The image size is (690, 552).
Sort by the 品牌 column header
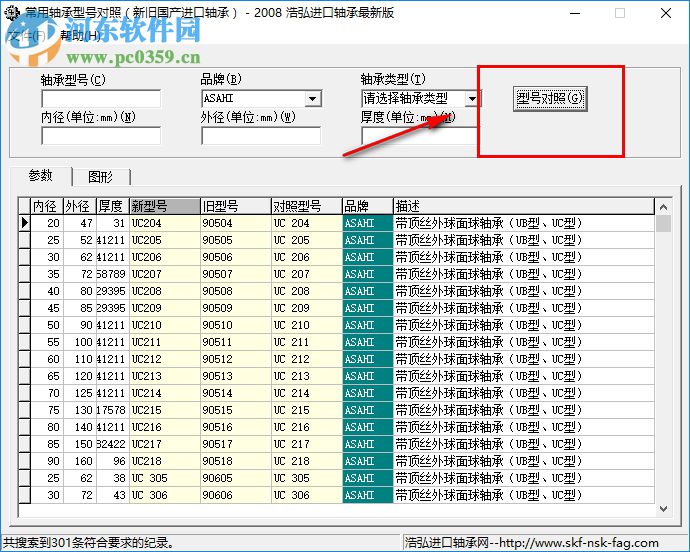pos(367,206)
